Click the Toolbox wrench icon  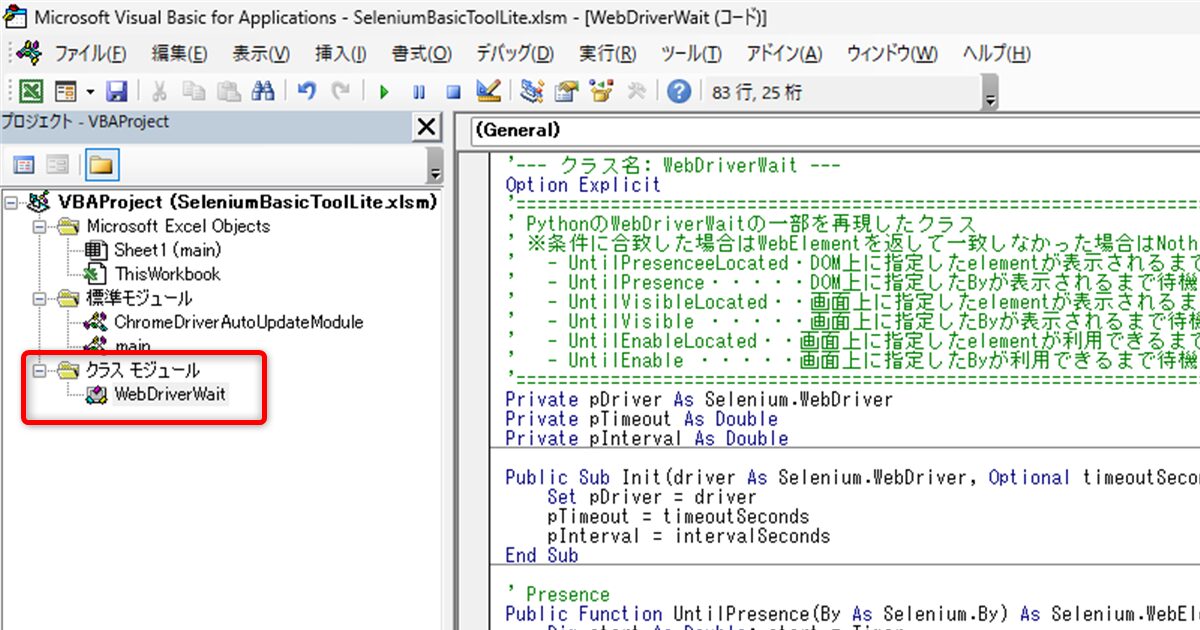636,92
